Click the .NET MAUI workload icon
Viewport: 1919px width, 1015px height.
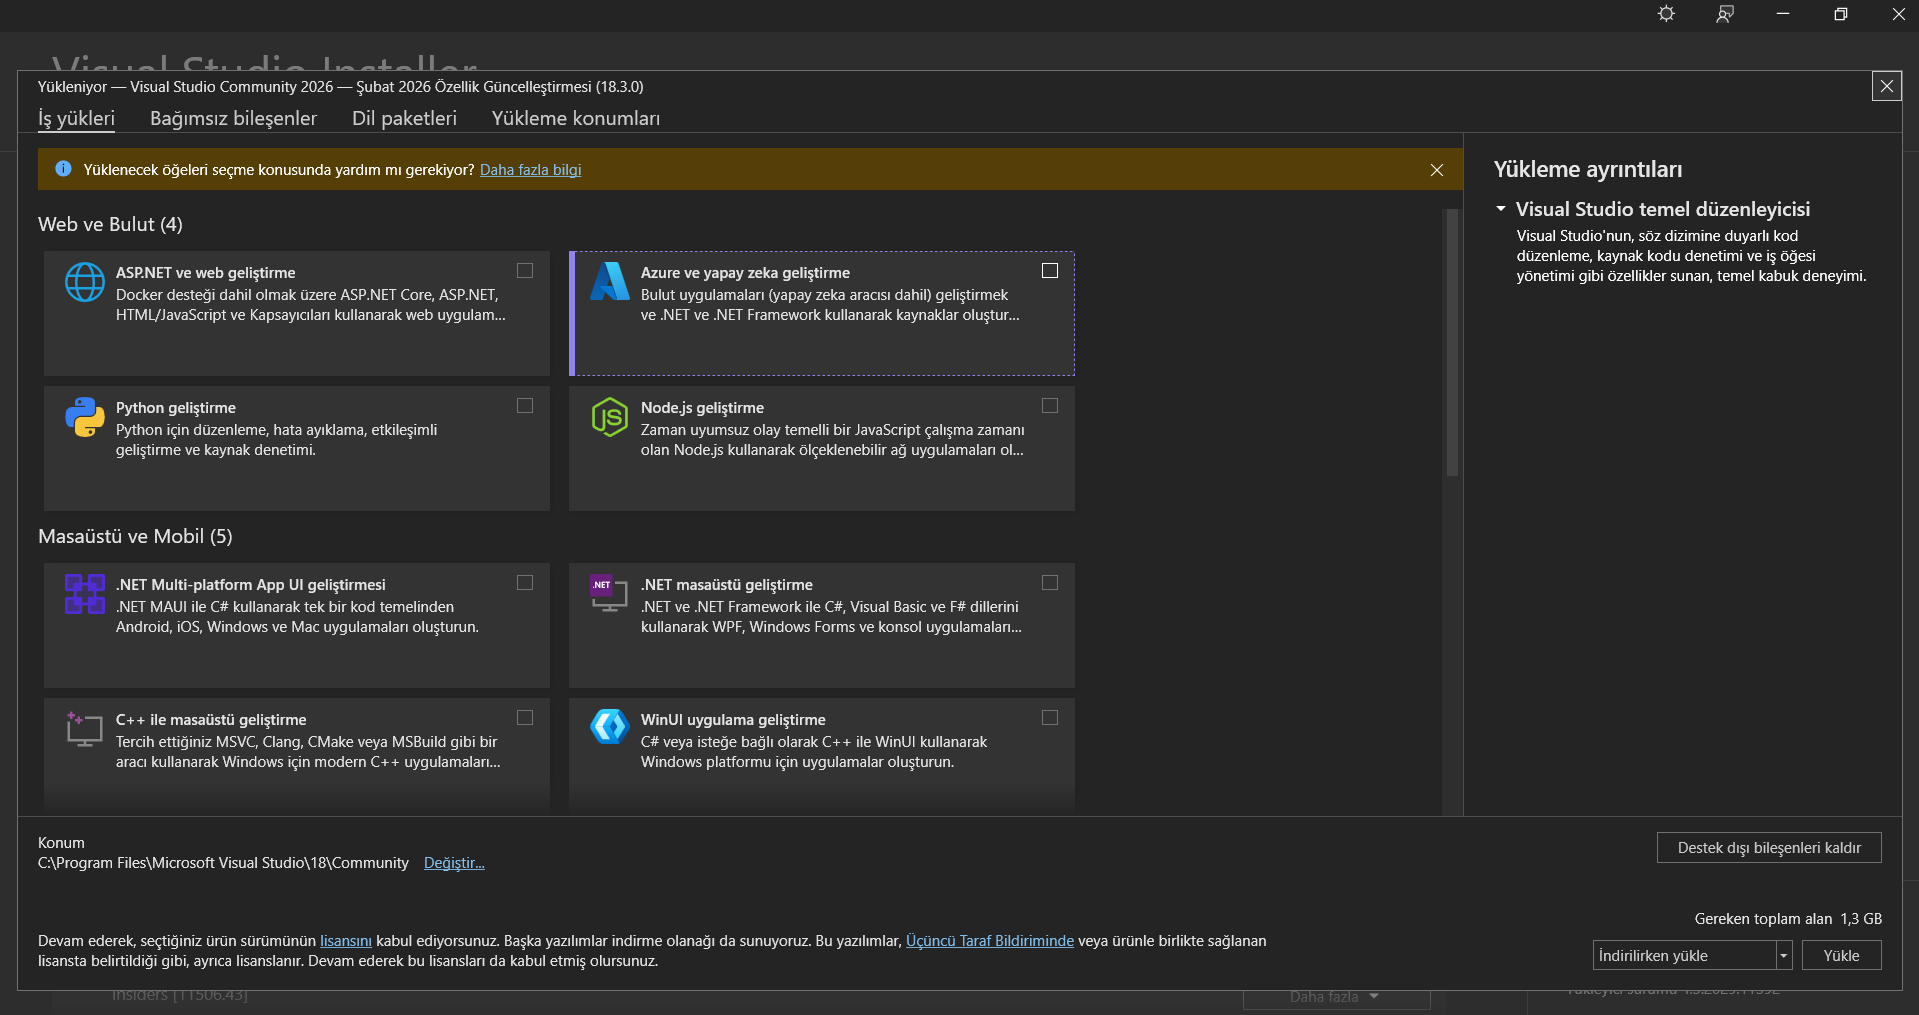[85, 594]
